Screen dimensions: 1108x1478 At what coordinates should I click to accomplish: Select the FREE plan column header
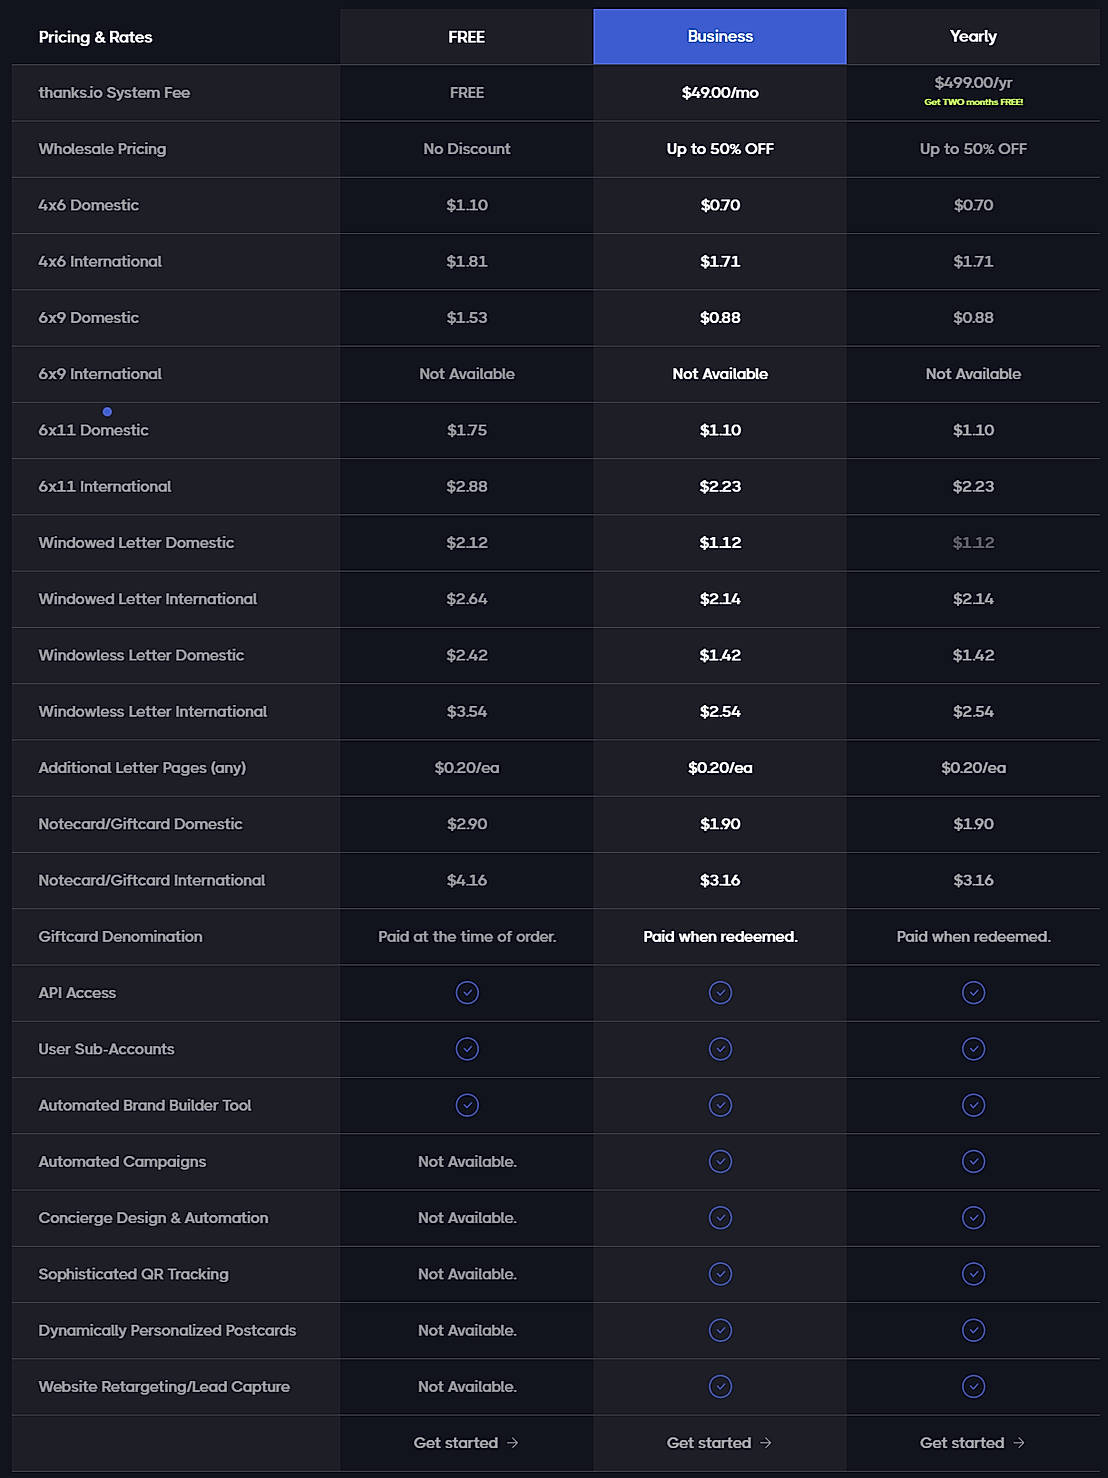[x=467, y=37]
